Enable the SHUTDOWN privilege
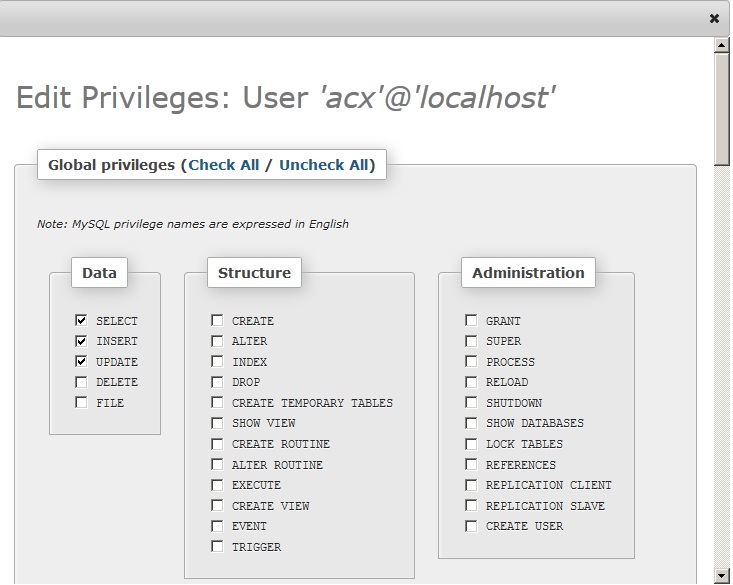Screen dimensions: 733x585 [471, 402]
